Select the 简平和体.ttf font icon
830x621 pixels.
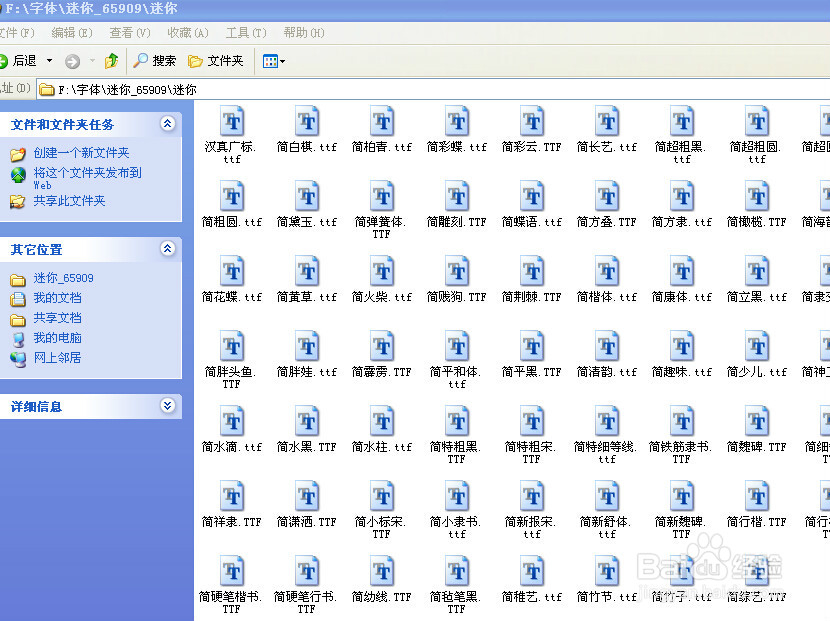[x=457, y=347]
